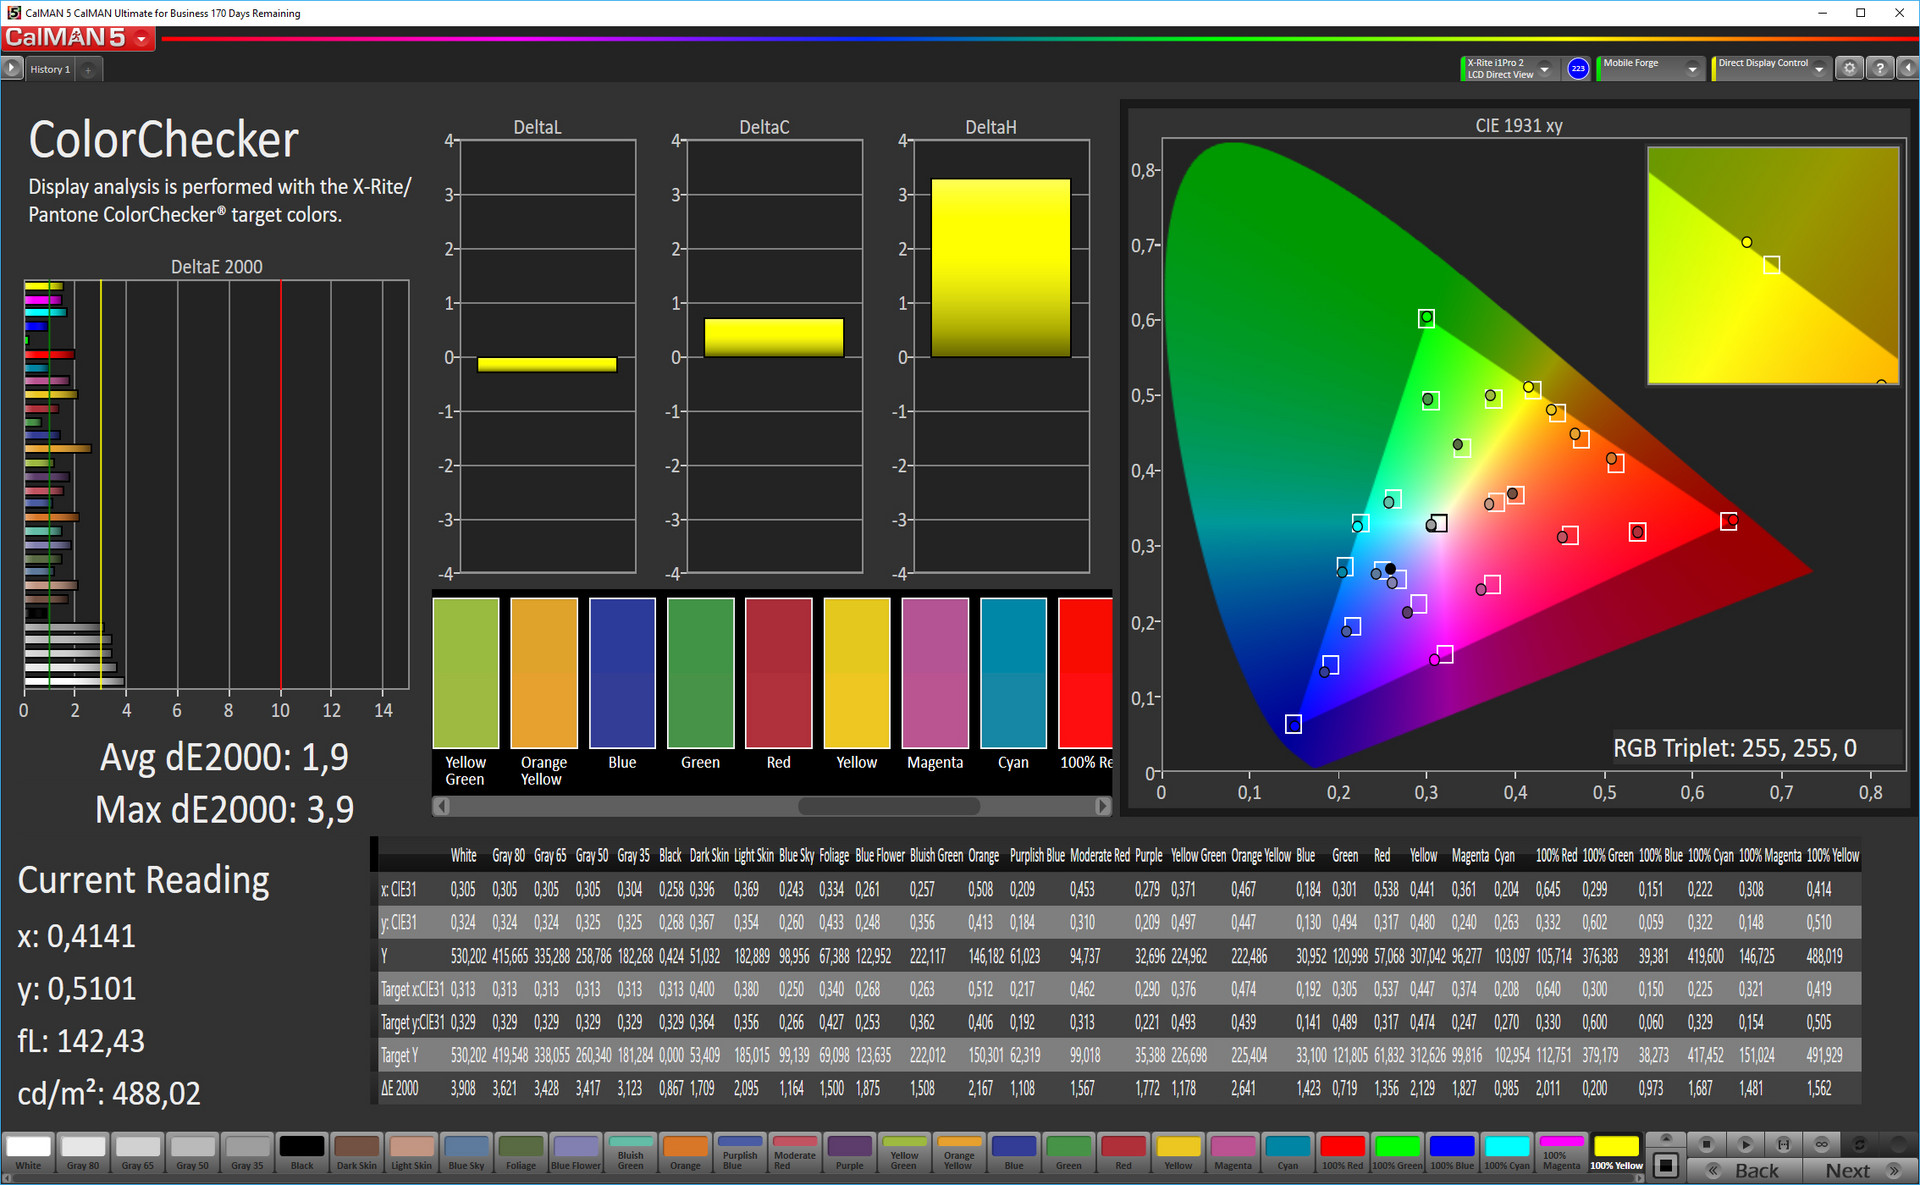Select the Dark Skin color patch
The width and height of the screenshot is (1920, 1185).
pyautogui.click(x=356, y=1151)
